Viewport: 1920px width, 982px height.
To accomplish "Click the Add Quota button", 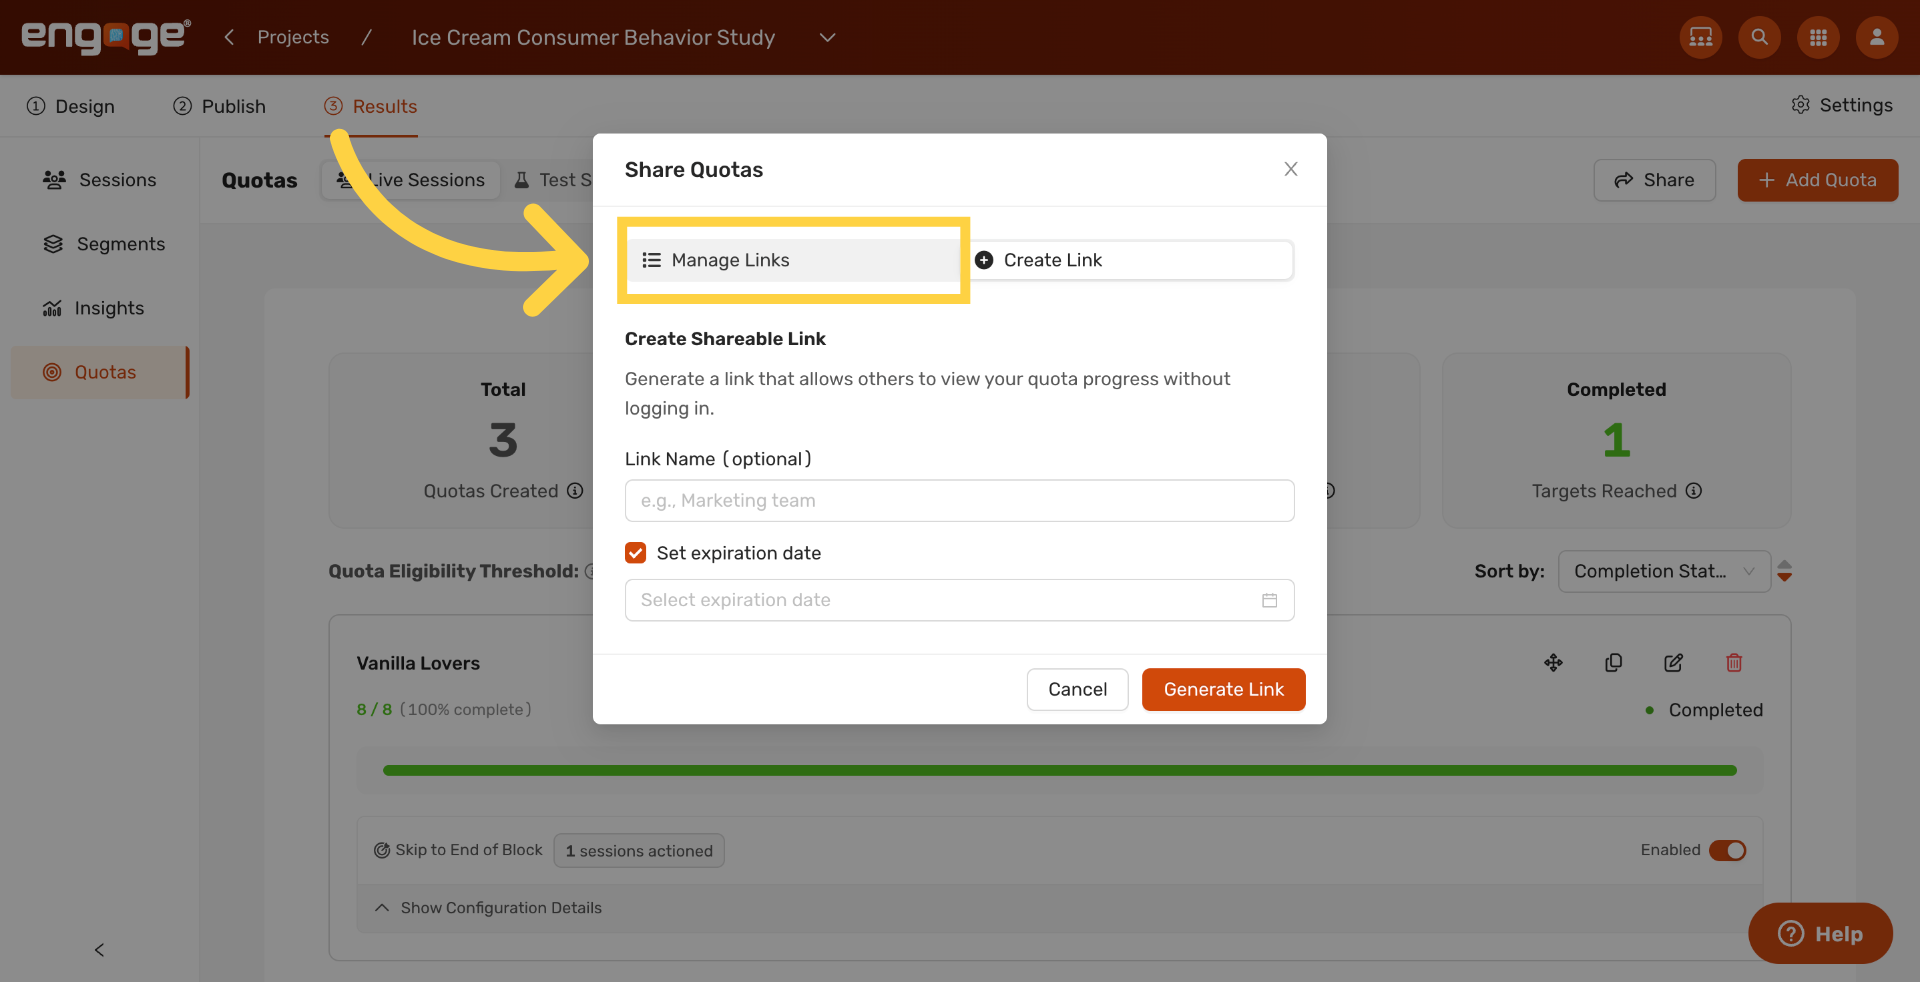I will point(1818,180).
